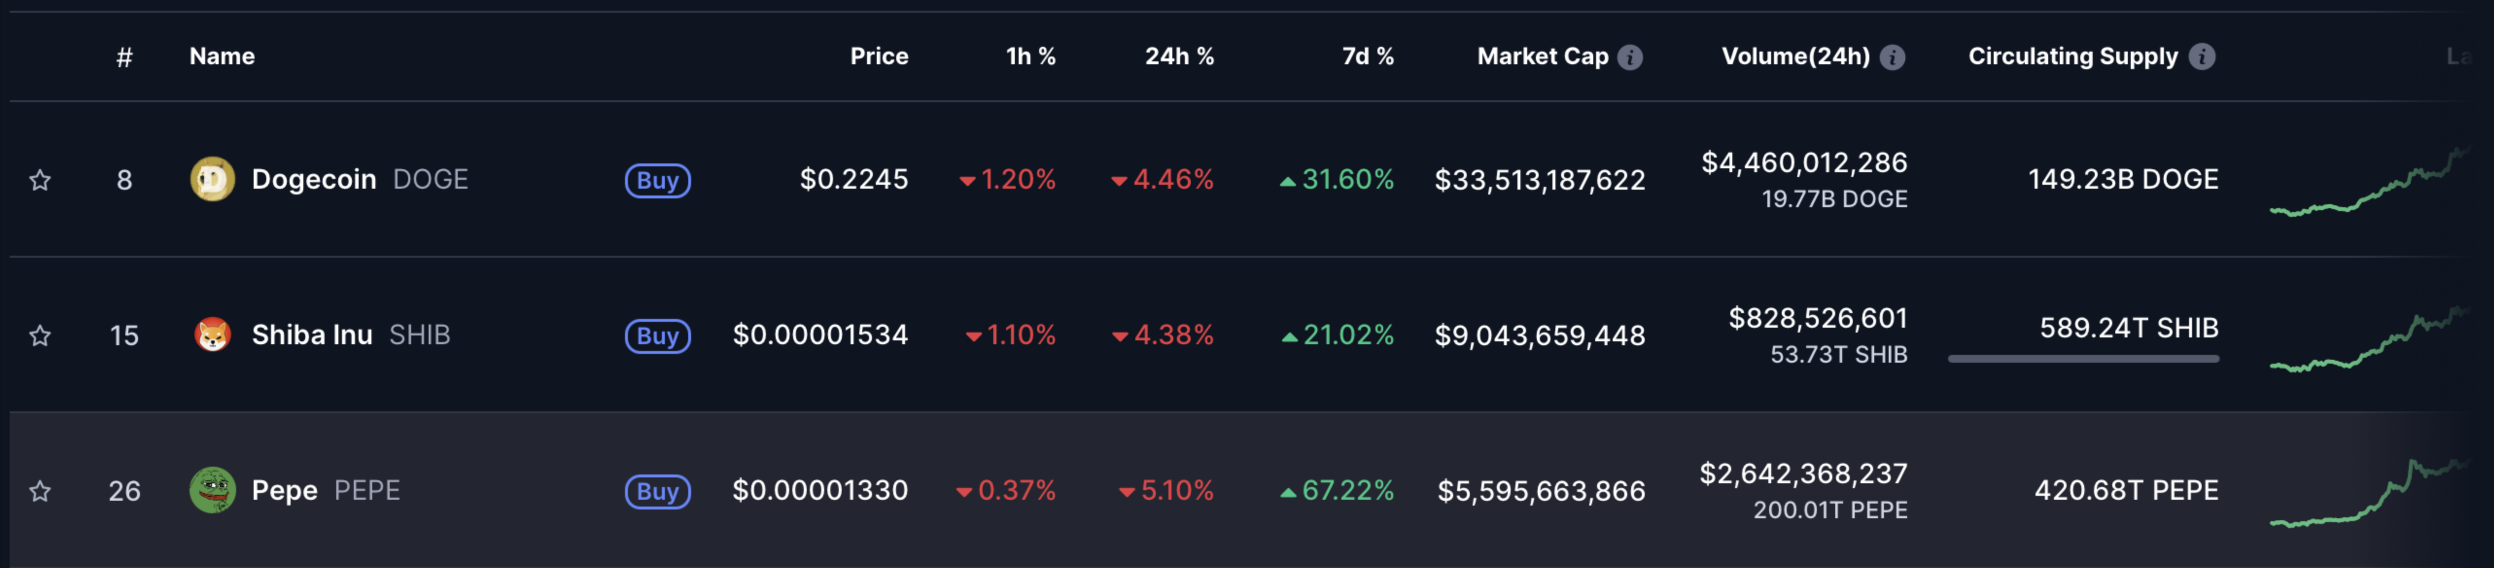Add Pepe to watchlist with star
The height and width of the screenshot is (568, 2494).
40,491
